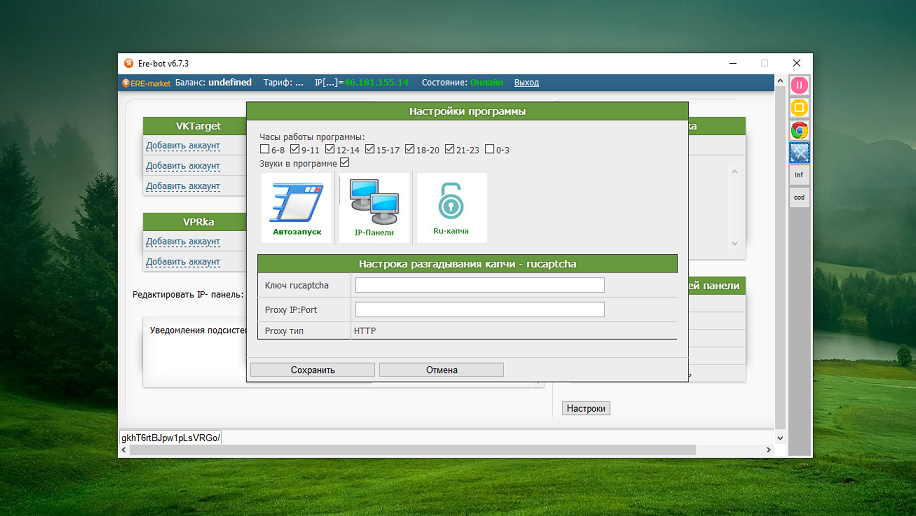Toggle the 15-17 hours checkbox
The width and height of the screenshot is (916, 516).
(370, 149)
